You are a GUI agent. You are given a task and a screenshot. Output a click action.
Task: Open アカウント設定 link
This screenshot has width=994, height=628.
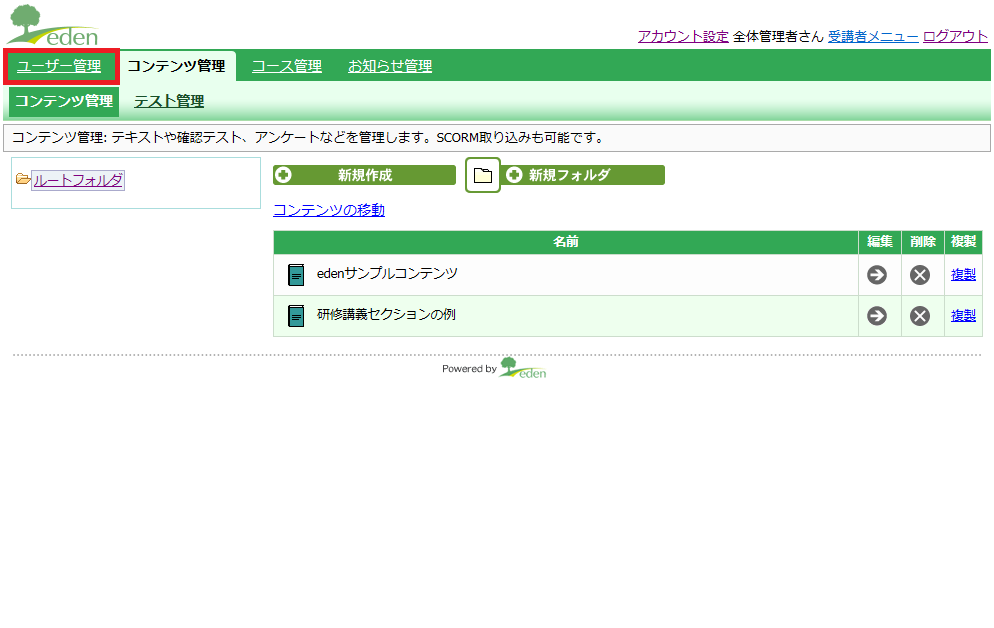pos(683,37)
